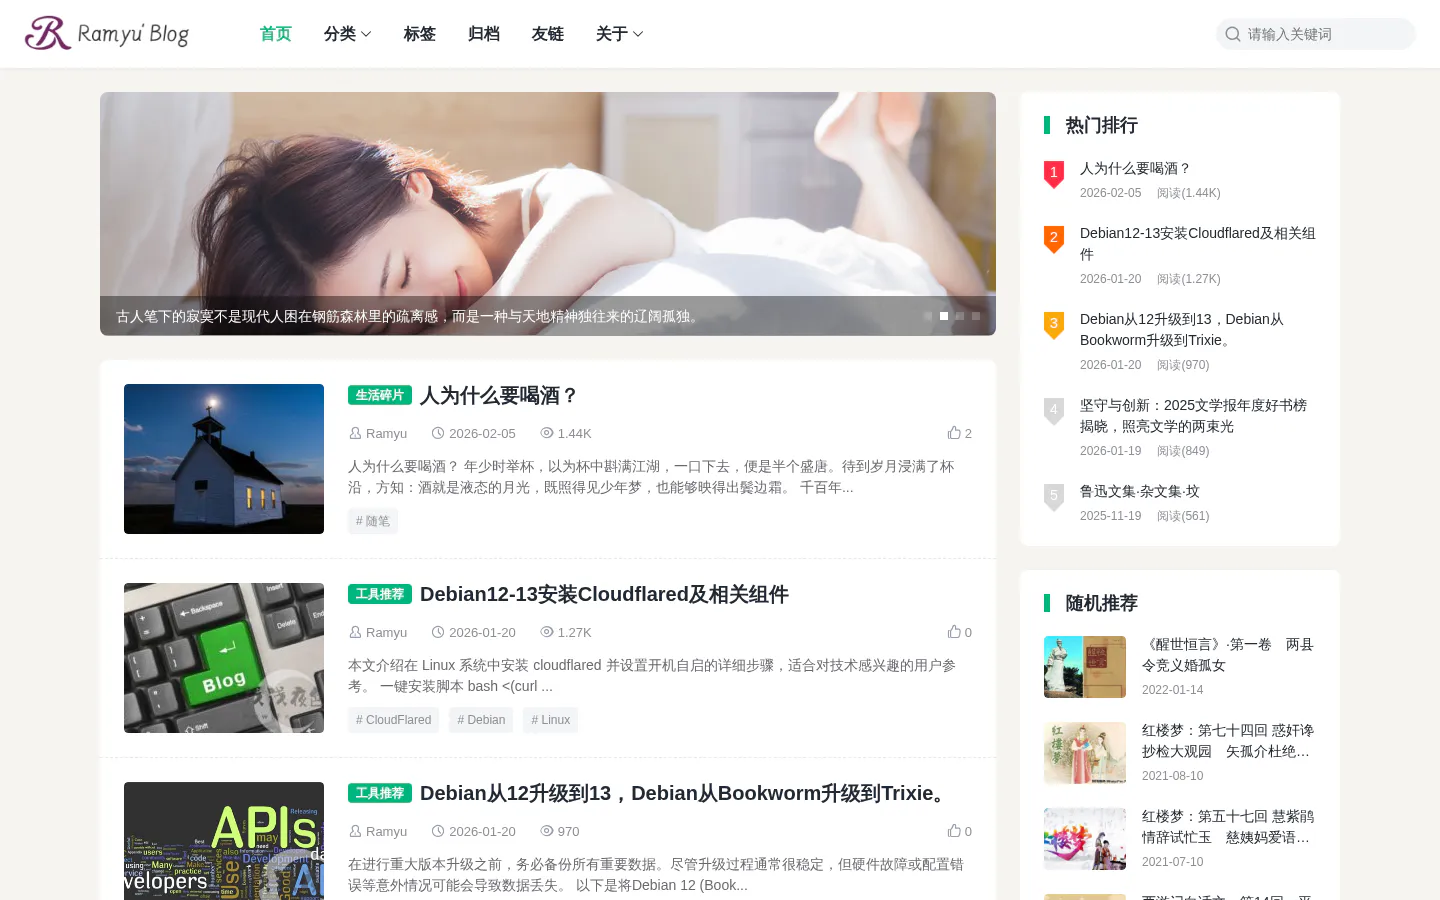This screenshot has width=1440, height=900.
Task: Open the 友链 nav item
Action: click(x=548, y=34)
